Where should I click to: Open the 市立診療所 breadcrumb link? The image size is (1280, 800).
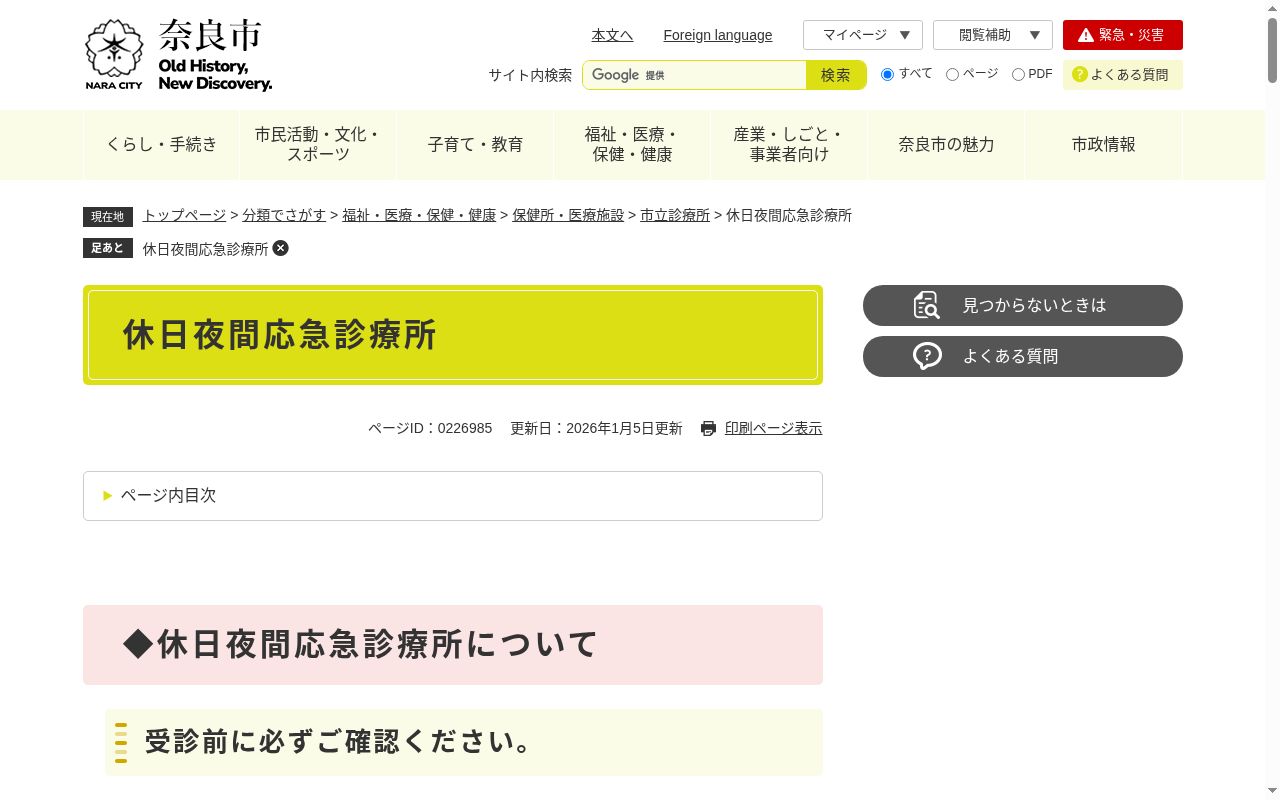click(675, 215)
